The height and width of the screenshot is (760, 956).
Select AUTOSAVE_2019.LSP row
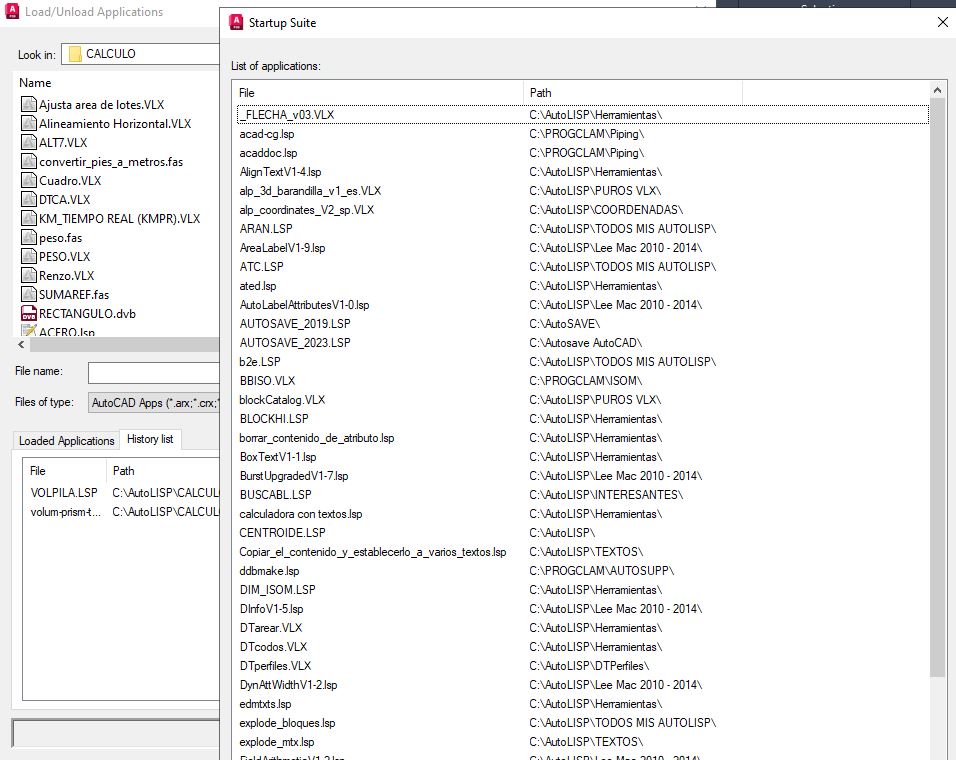(582, 324)
